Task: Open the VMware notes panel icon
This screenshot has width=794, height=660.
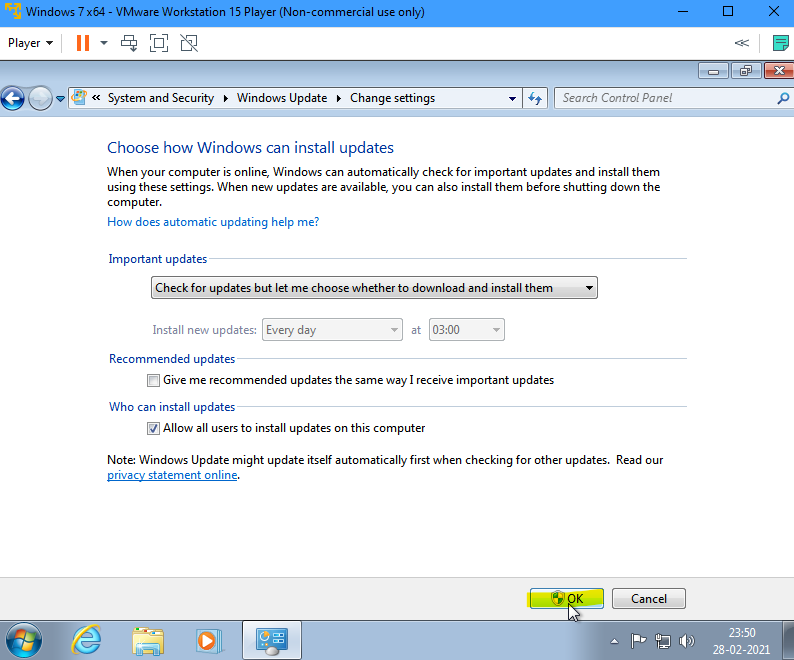Action: pyautogui.click(x=780, y=43)
